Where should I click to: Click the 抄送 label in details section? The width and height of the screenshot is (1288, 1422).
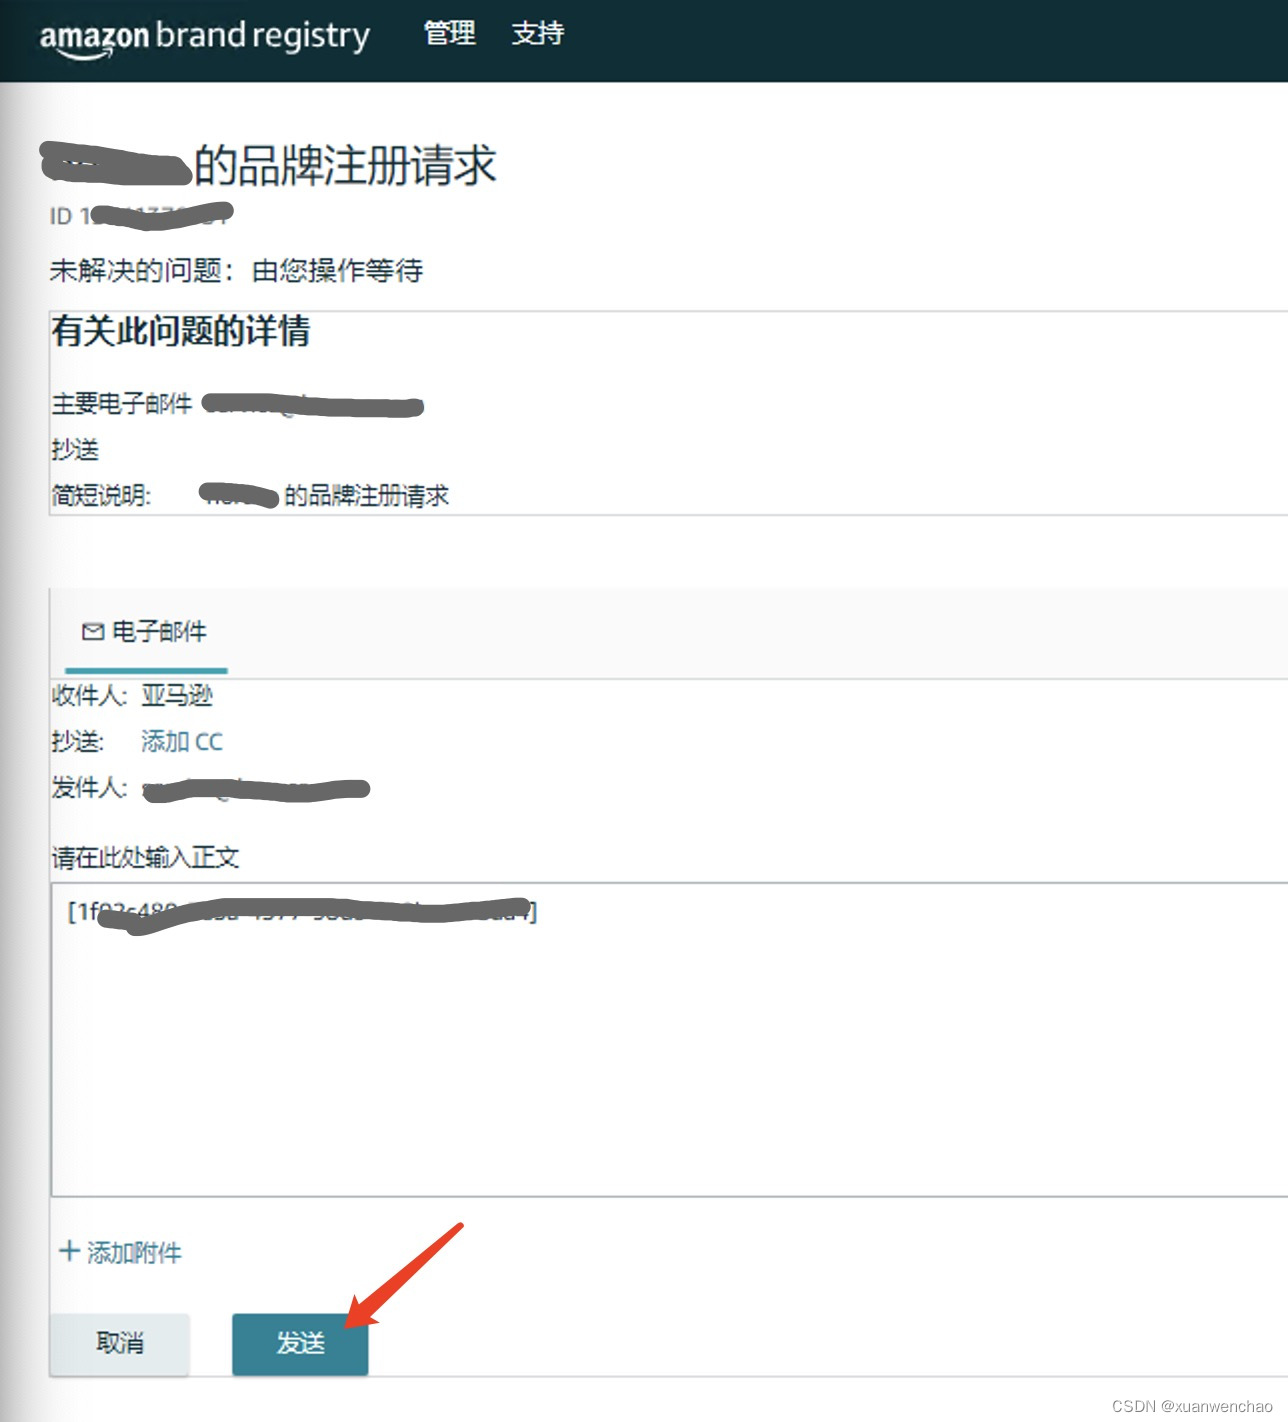coord(76,450)
